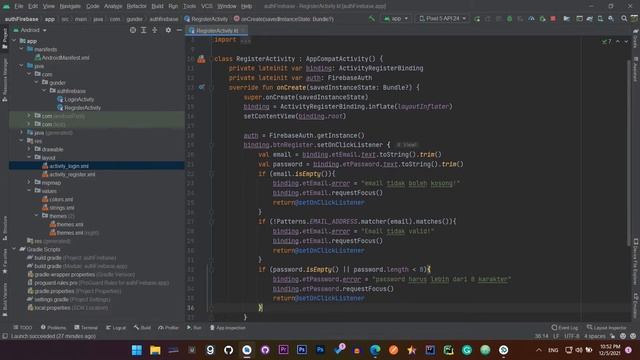Open the File menu
This screenshot has height=360, width=640.
pos(19,6)
